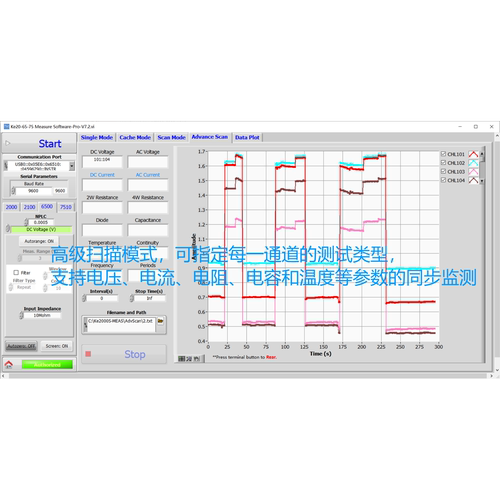The width and height of the screenshot is (500, 500).
Task: Click the application icon in title bar
Action: tap(6, 127)
